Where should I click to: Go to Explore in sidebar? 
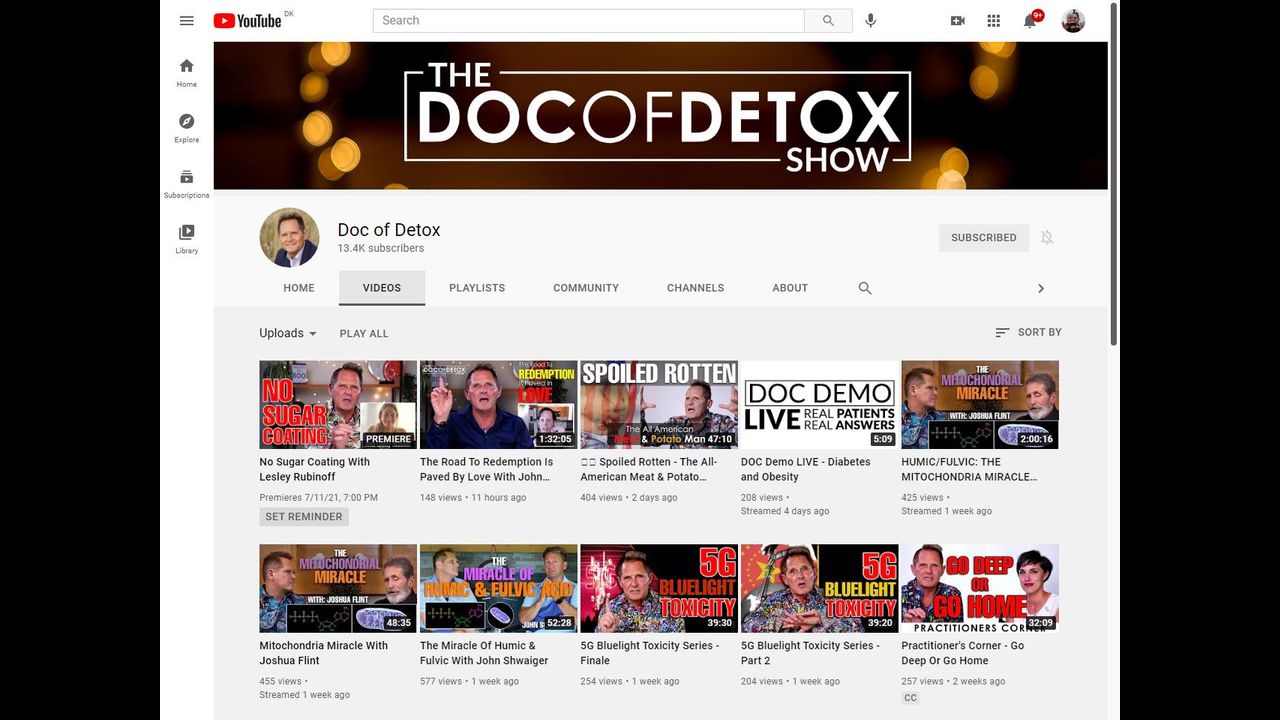(x=187, y=128)
